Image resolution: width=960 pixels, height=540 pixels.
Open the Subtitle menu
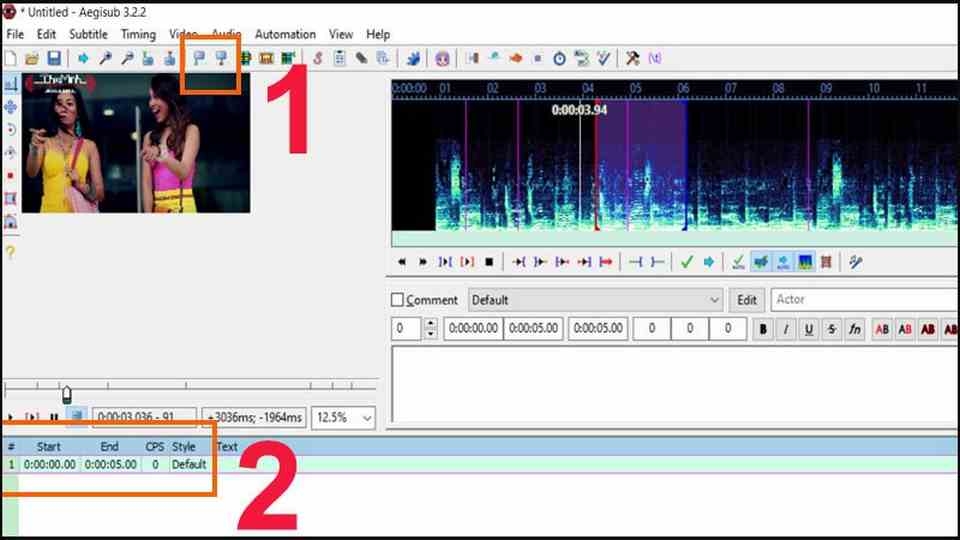88,34
